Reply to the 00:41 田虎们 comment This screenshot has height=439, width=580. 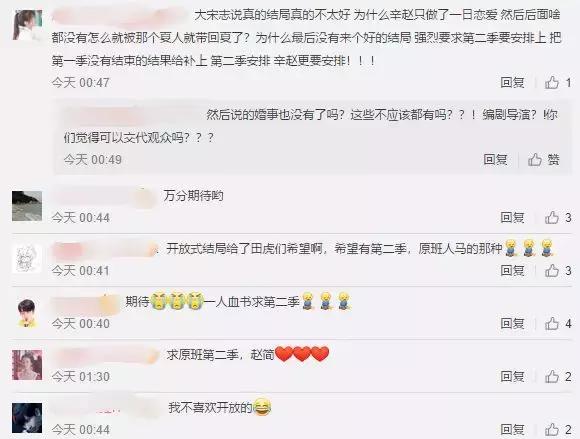point(512,270)
